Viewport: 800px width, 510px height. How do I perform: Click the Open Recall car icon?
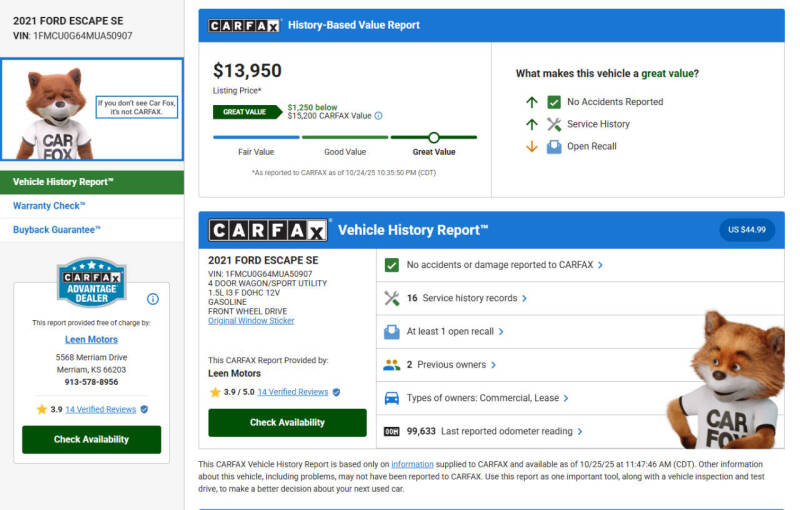[x=554, y=147]
